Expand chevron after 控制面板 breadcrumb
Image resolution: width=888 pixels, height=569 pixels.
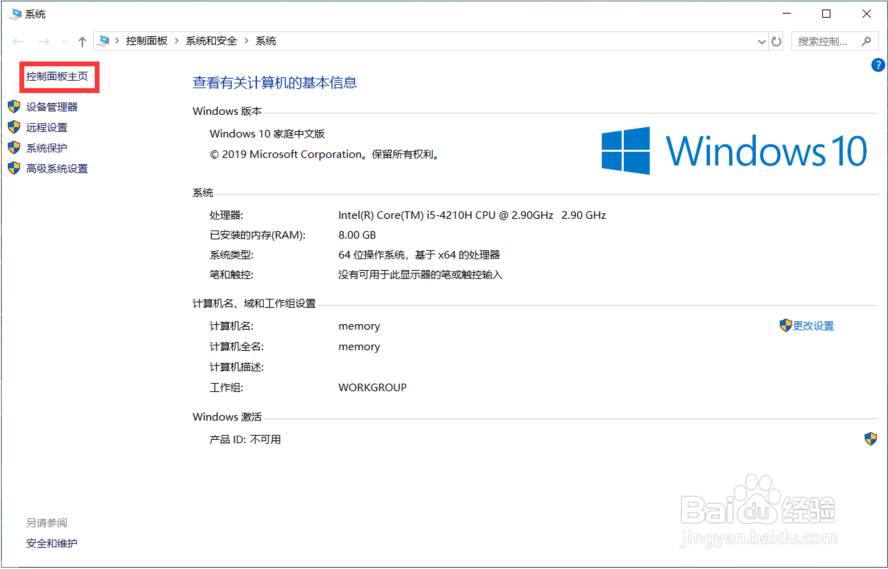point(177,41)
